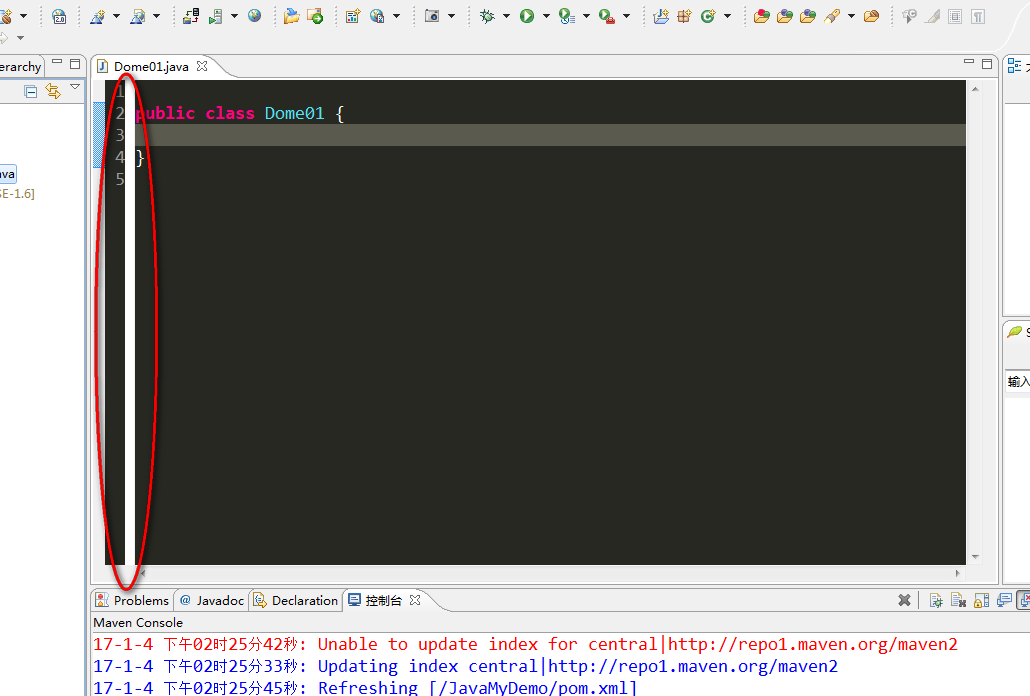Viewport: 1030px width, 696px height.
Task: Click the Debug bug icon
Action: tap(487, 16)
